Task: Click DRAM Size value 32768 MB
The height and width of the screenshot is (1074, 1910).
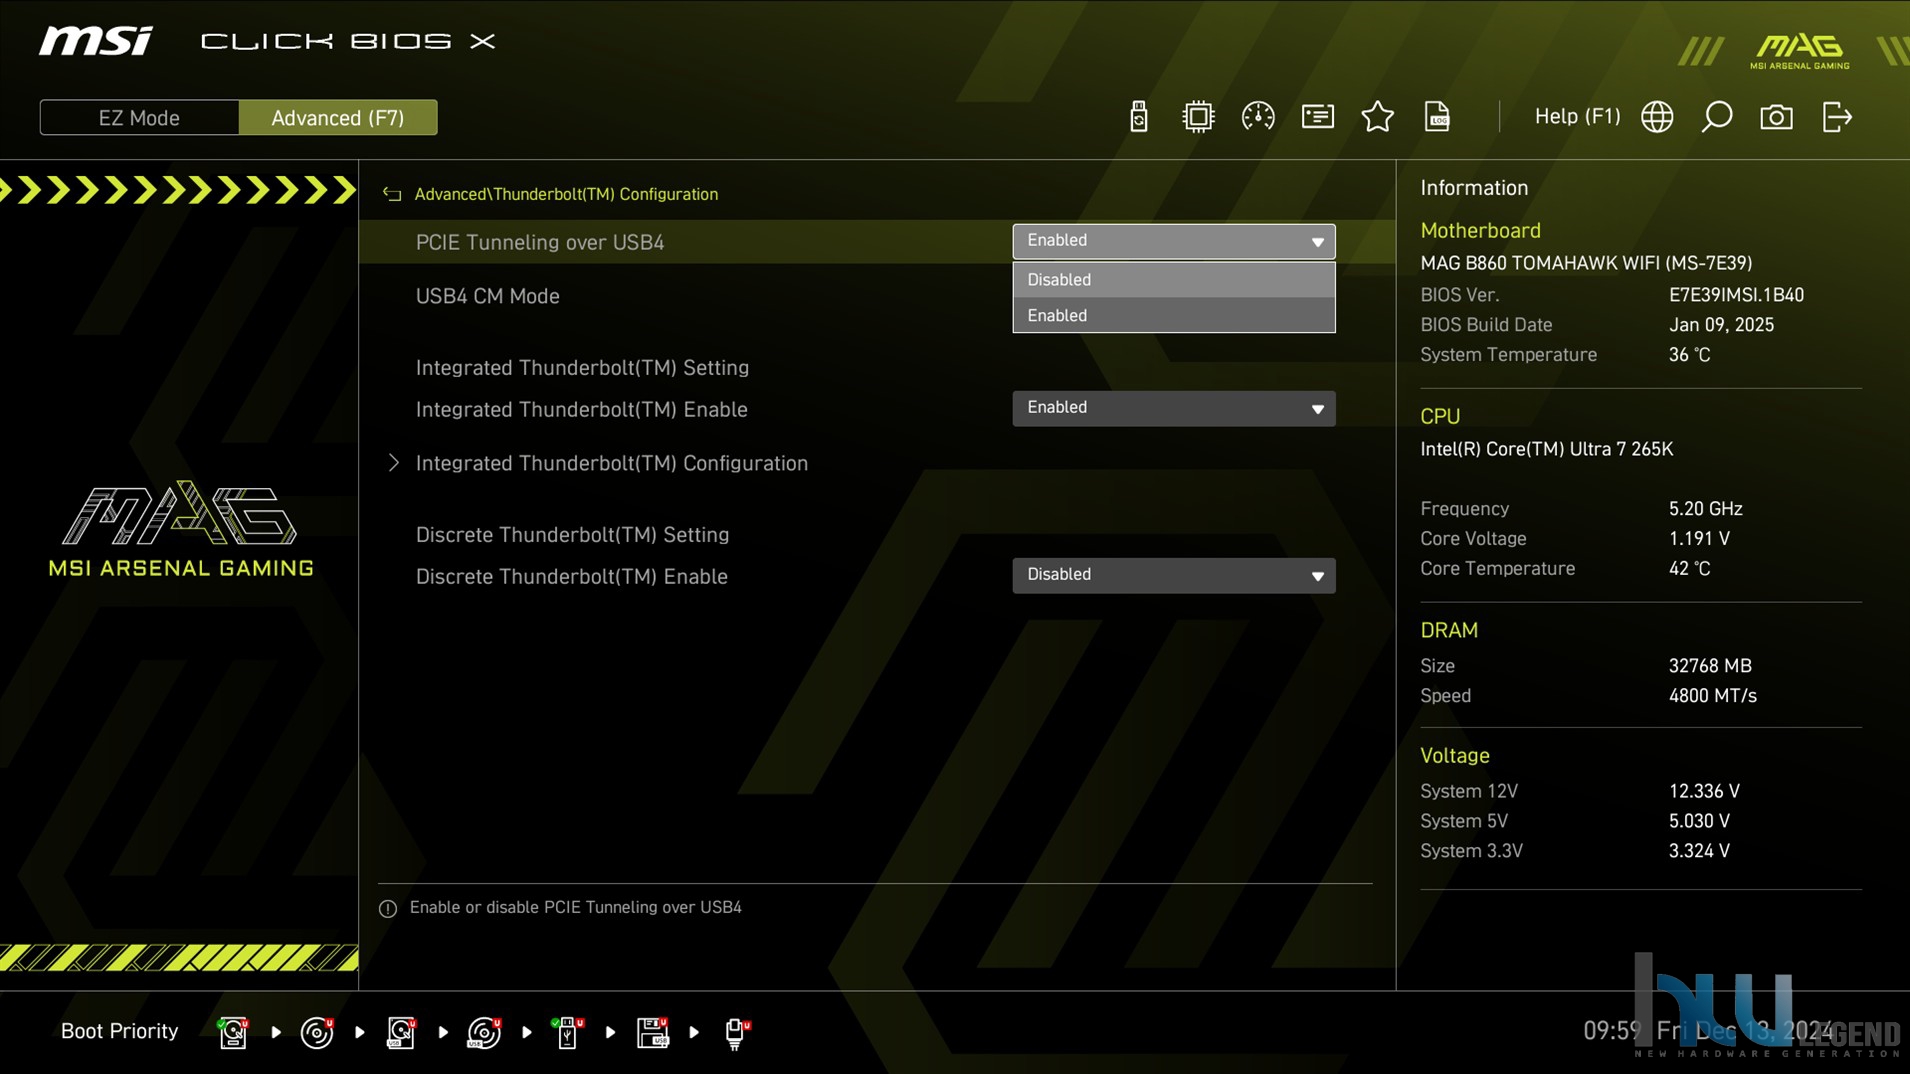Action: [x=1710, y=666]
